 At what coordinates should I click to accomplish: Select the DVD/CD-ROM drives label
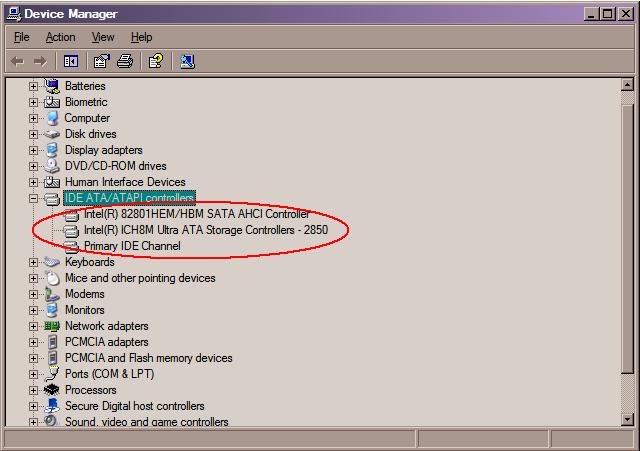point(116,166)
